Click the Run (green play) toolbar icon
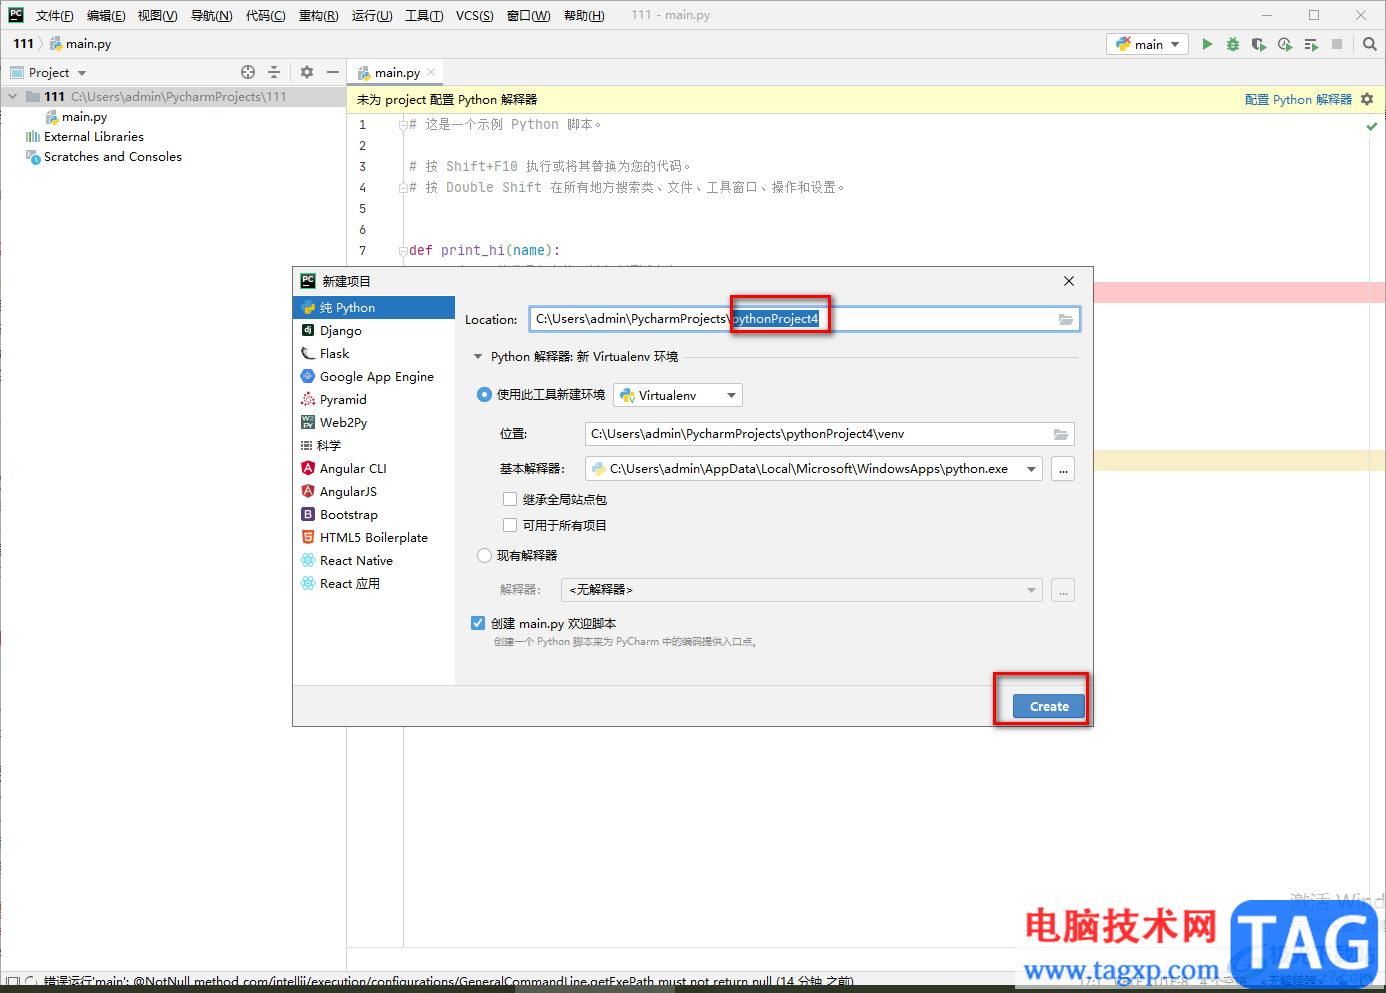Viewport: 1386px width, 993px height. tap(1207, 44)
